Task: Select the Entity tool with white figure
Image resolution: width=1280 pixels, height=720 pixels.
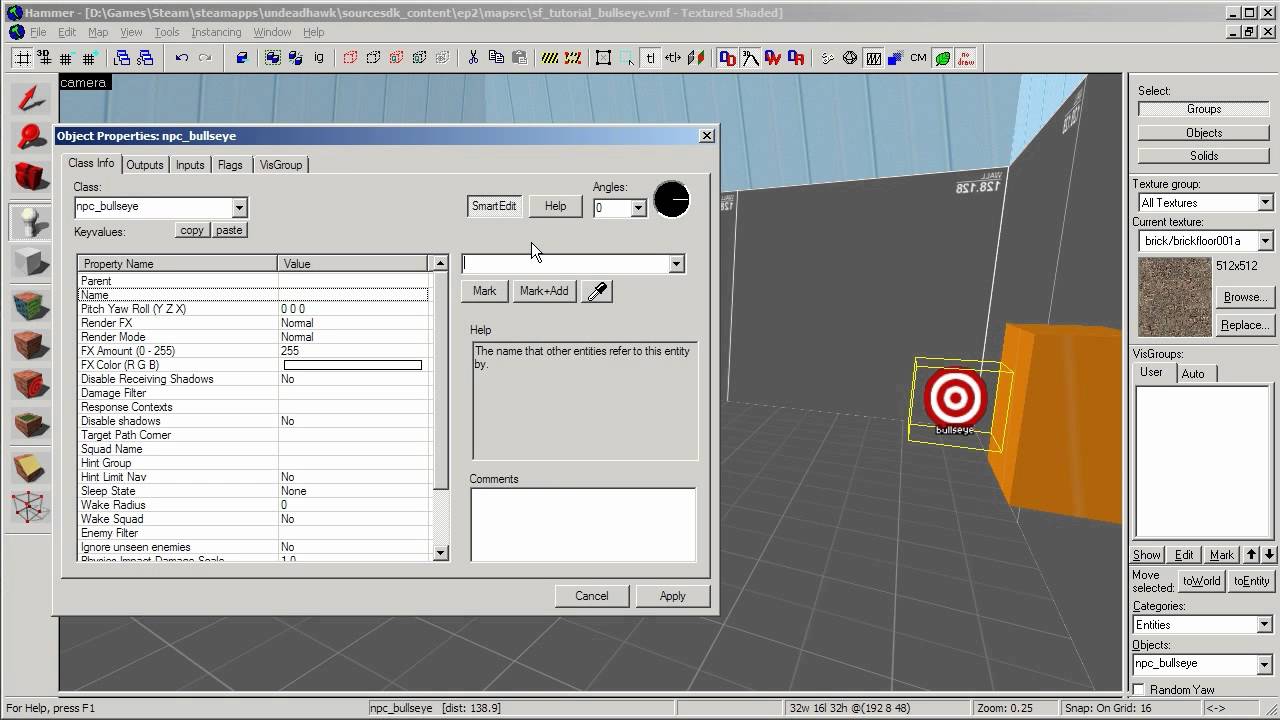Action: (x=31, y=221)
